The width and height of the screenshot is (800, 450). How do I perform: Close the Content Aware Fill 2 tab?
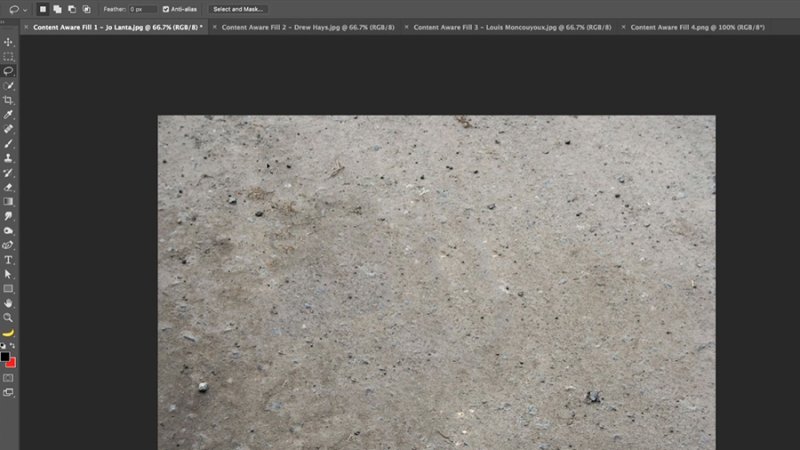click(x=214, y=28)
